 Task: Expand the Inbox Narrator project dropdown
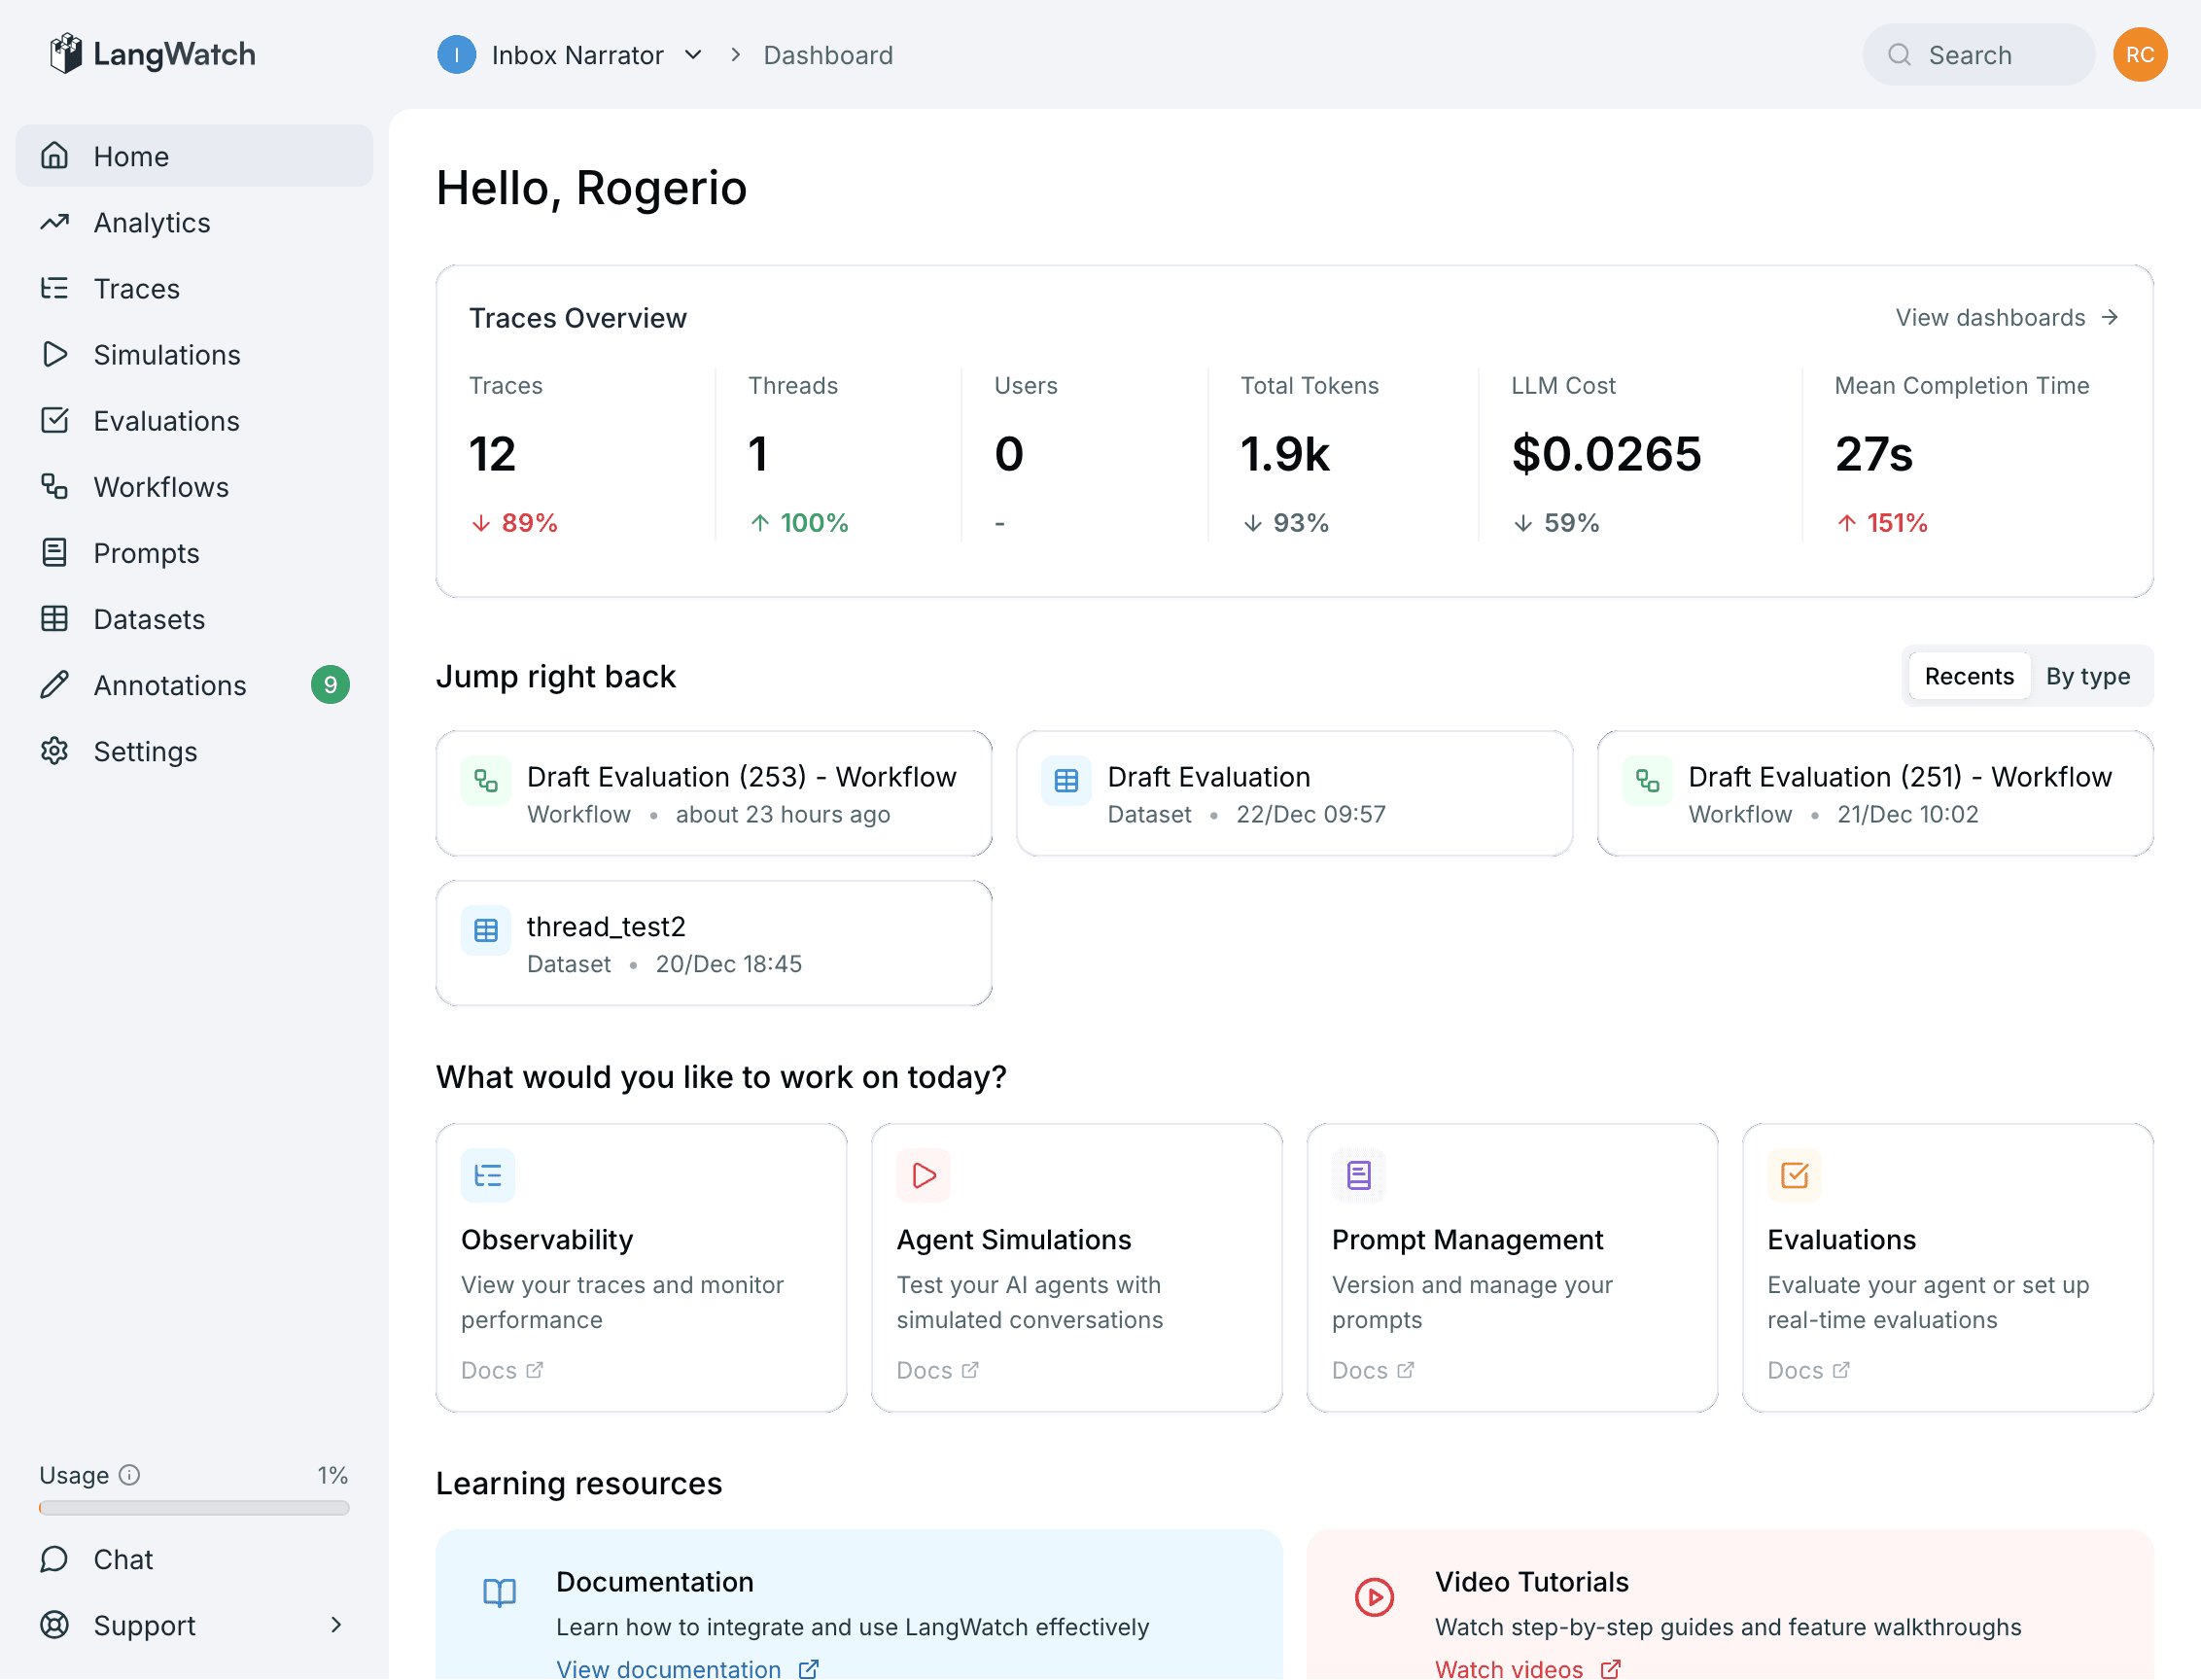point(692,55)
